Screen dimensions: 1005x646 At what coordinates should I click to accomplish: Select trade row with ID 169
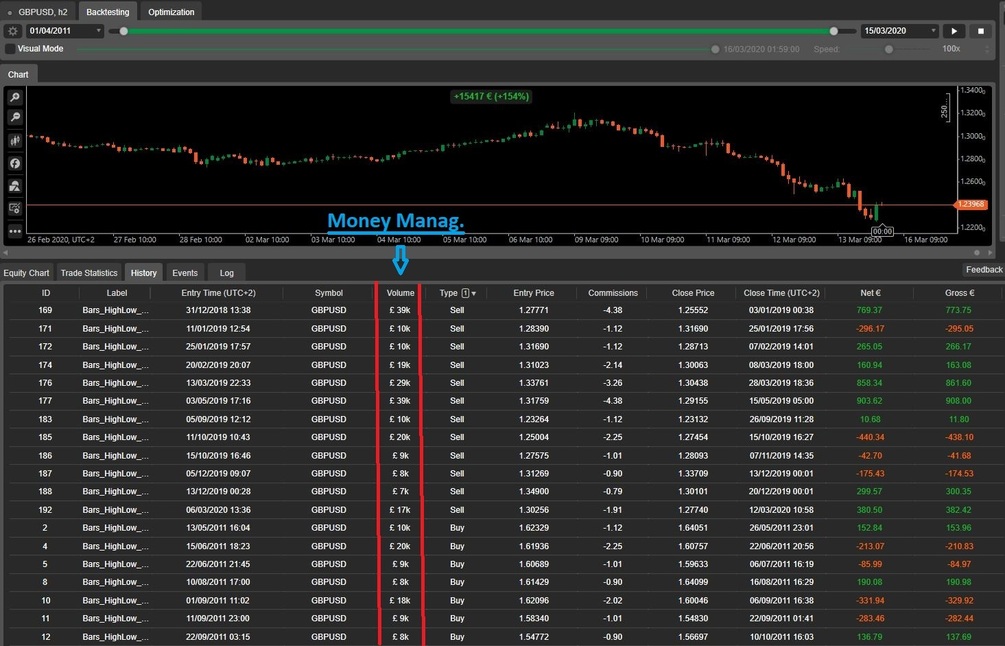tap(502, 310)
